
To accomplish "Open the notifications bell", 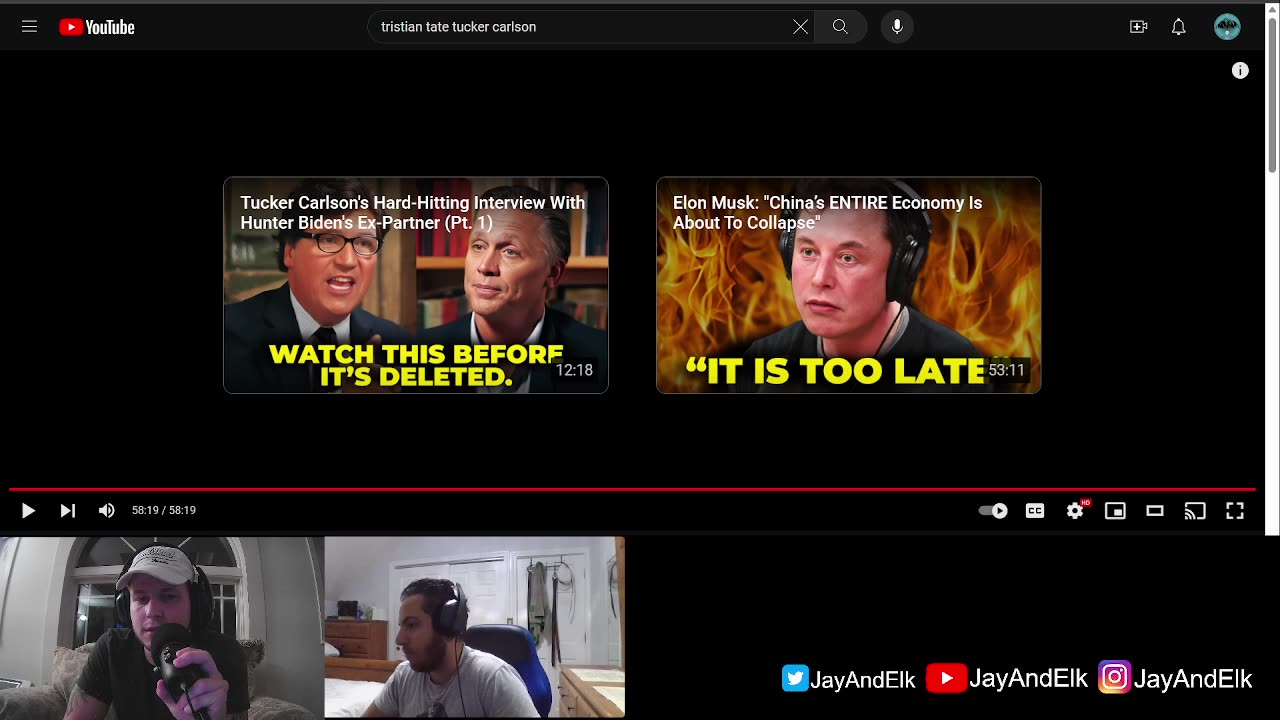I will [1178, 27].
